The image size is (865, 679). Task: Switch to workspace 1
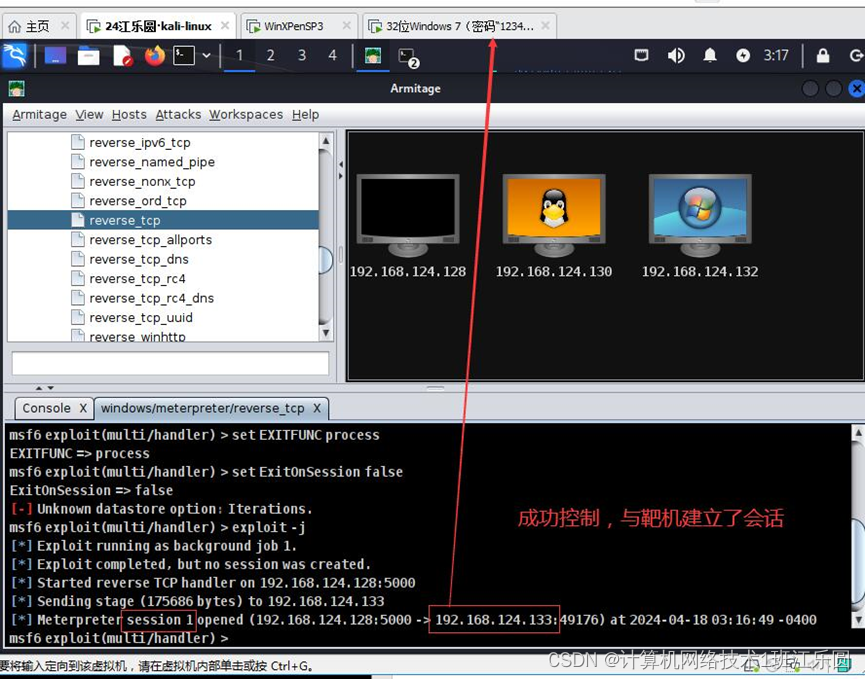tap(239, 55)
